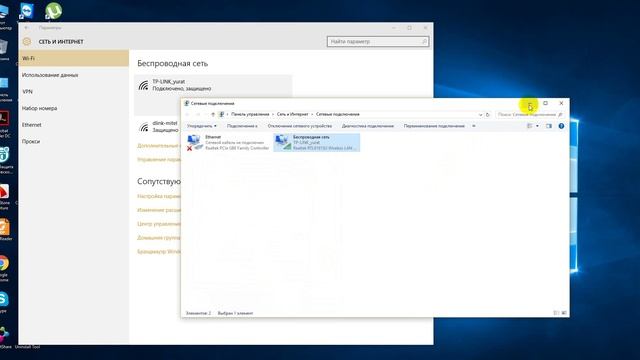Open the Управление параметрами link

(159, 160)
